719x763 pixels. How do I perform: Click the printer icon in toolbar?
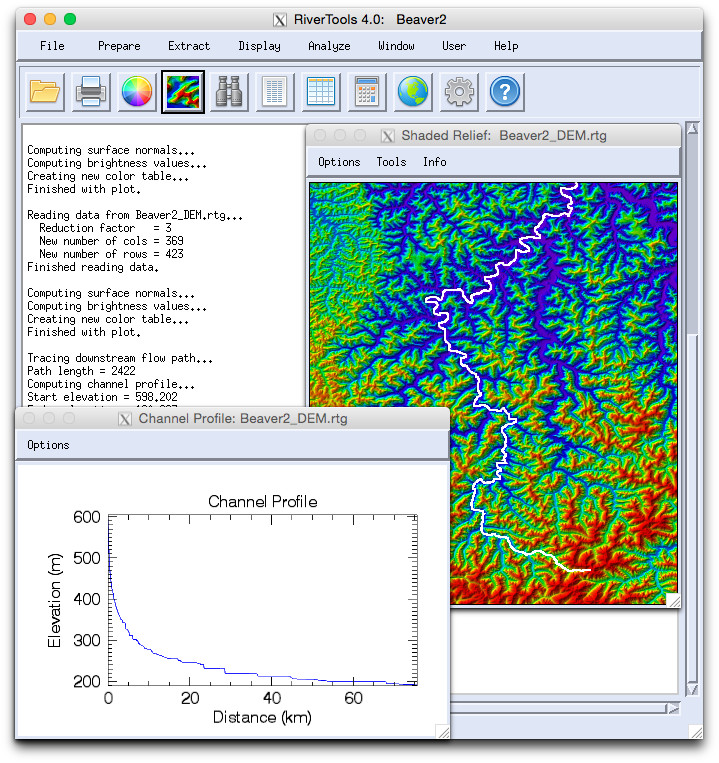point(91,93)
